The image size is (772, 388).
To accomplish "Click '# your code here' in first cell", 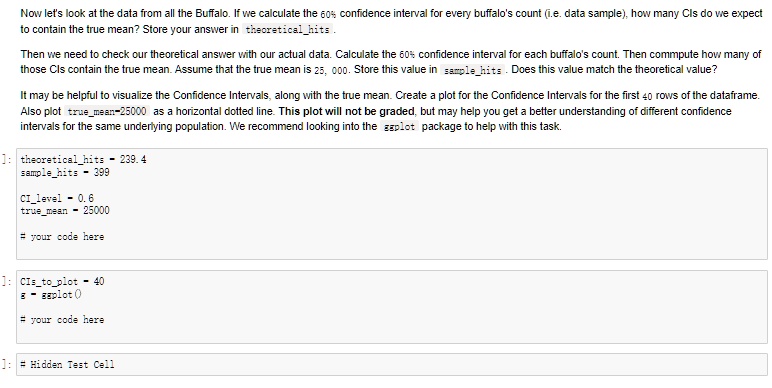I will pyautogui.click(x=62, y=237).
